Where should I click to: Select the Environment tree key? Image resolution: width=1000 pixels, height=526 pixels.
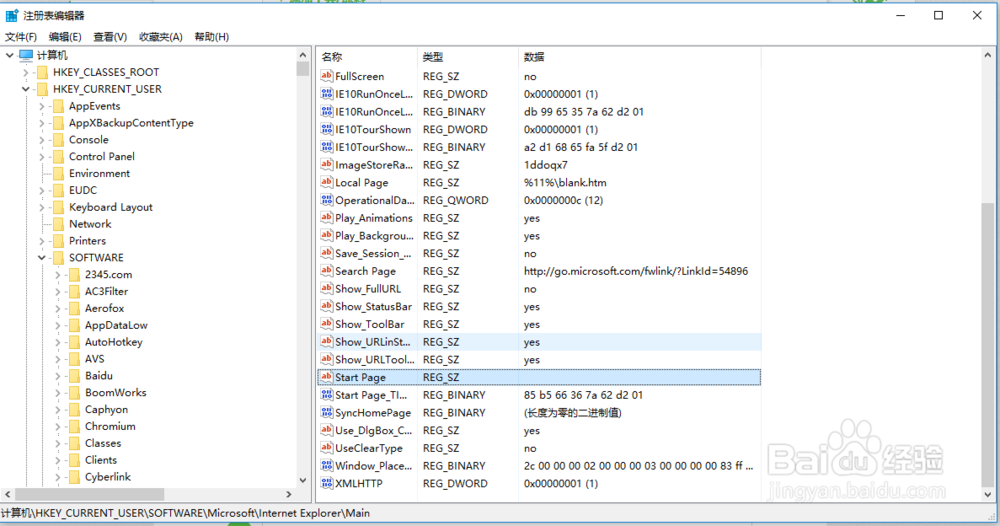[99, 173]
